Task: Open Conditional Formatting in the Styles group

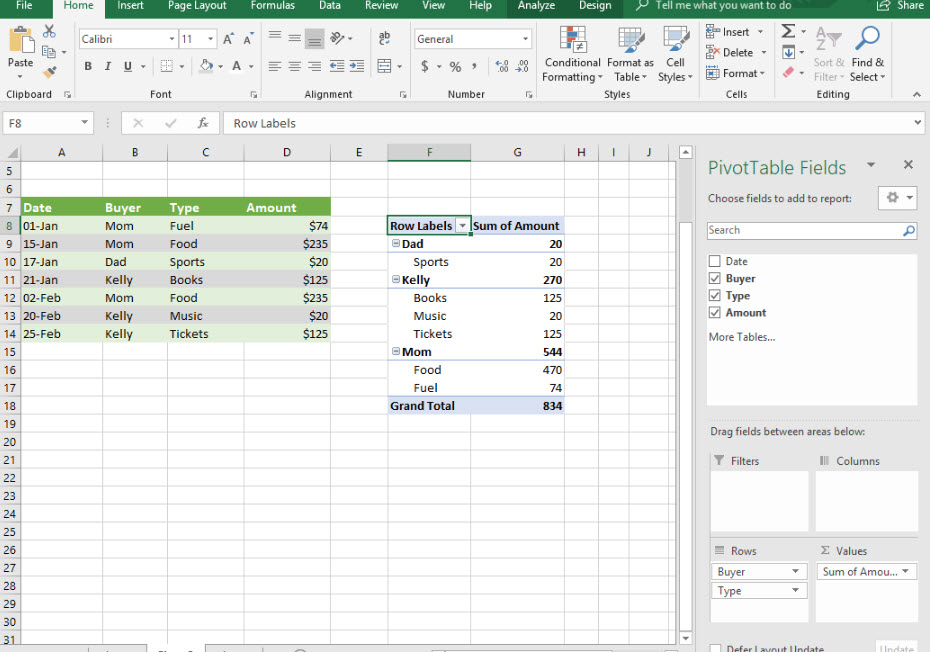Action: coord(572,55)
